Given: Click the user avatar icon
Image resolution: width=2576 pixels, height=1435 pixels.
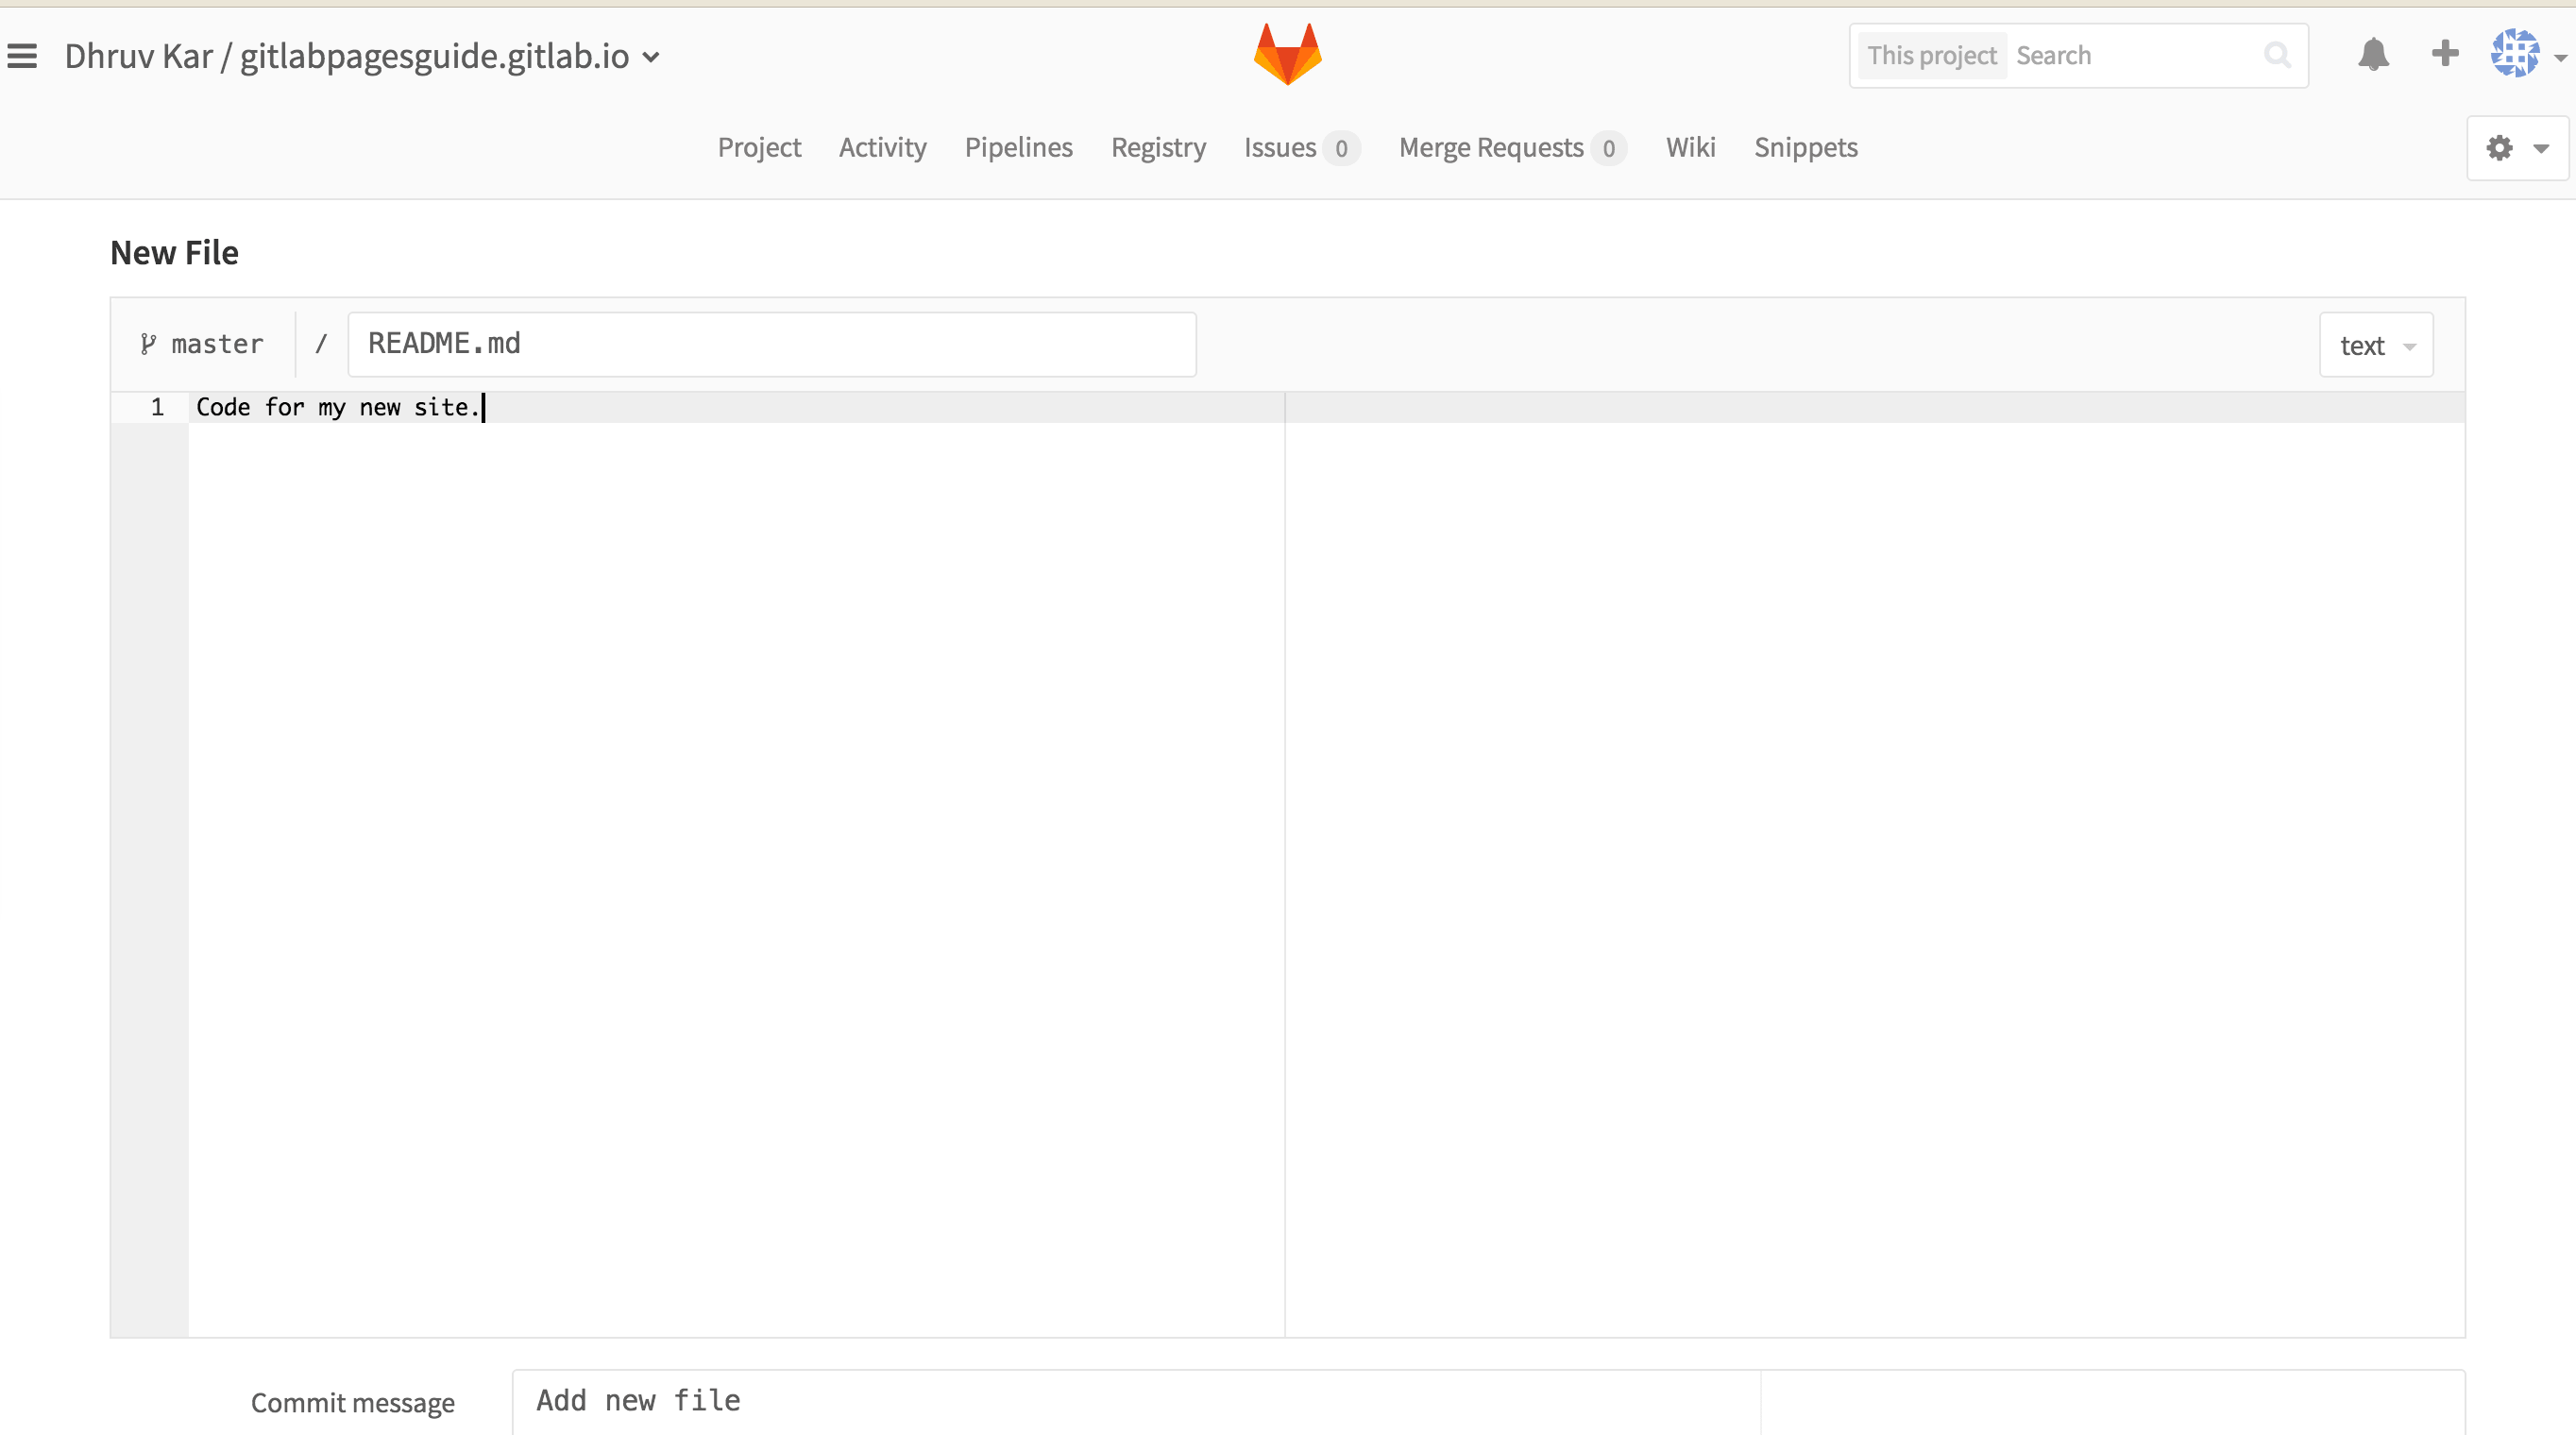Looking at the screenshot, I should pos(2515,55).
